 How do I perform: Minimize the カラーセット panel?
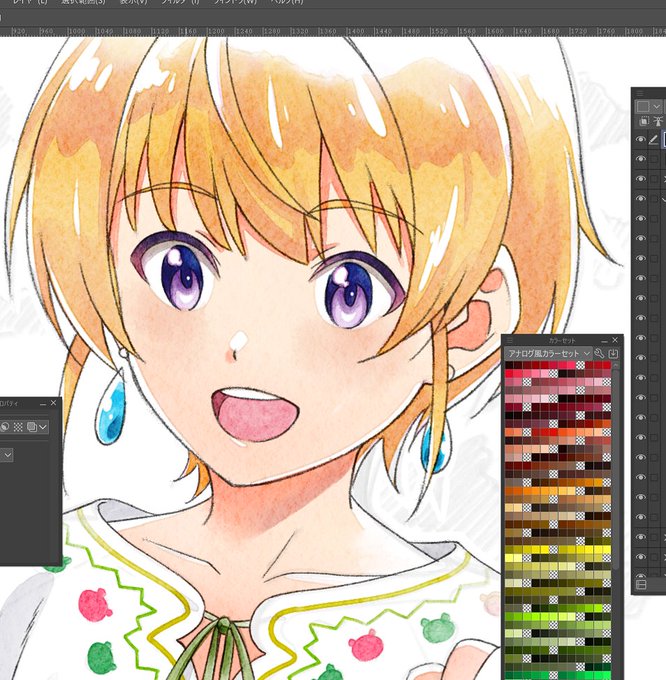pos(605,340)
